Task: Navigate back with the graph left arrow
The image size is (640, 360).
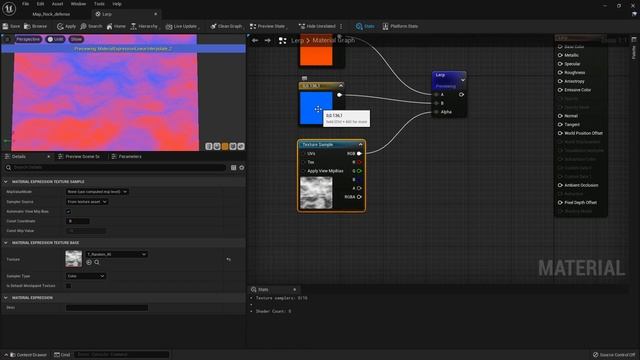Action: pyautogui.click(x=255, y=40)
